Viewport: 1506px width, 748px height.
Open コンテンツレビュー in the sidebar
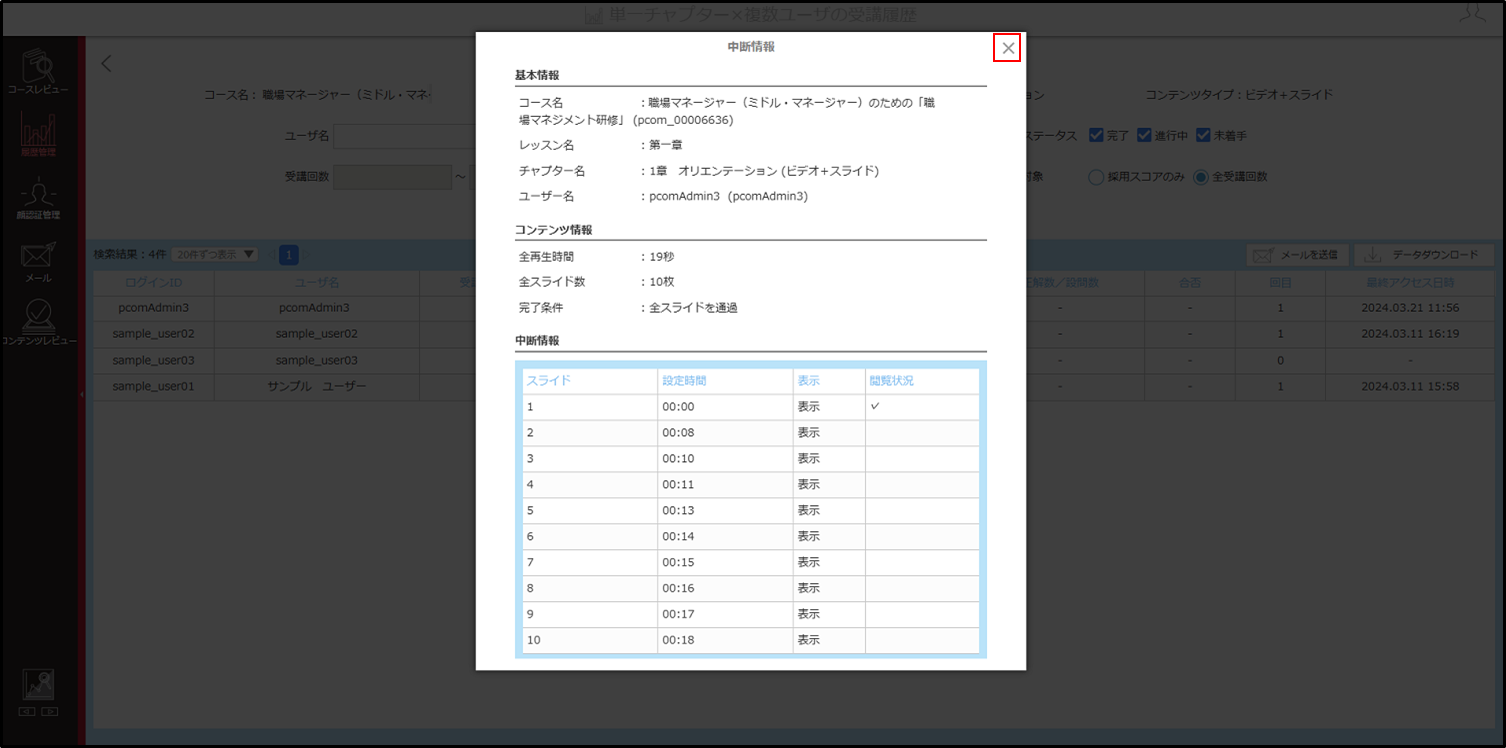[38, 324]
